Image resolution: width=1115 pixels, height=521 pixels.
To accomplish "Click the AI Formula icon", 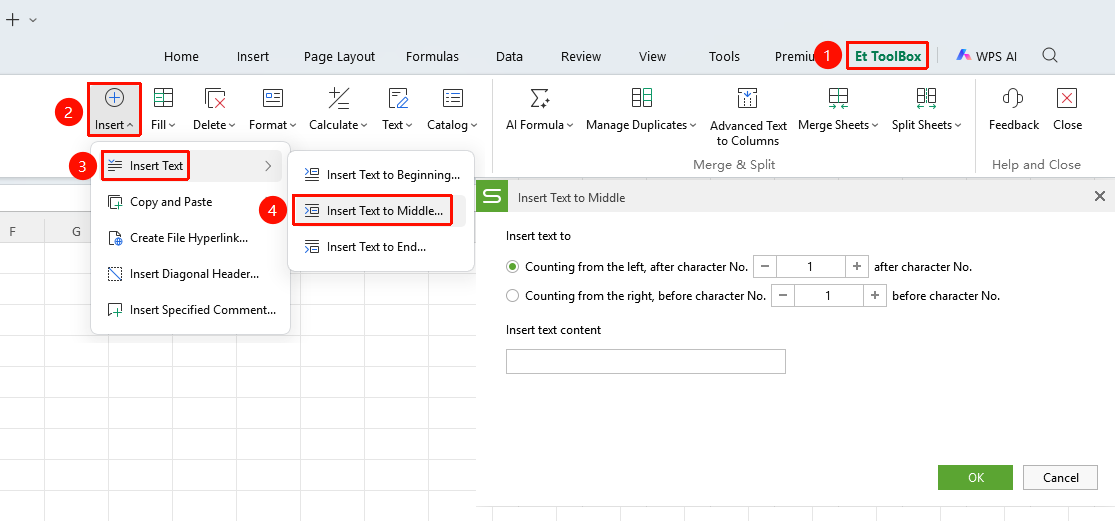I will (540, 98).
